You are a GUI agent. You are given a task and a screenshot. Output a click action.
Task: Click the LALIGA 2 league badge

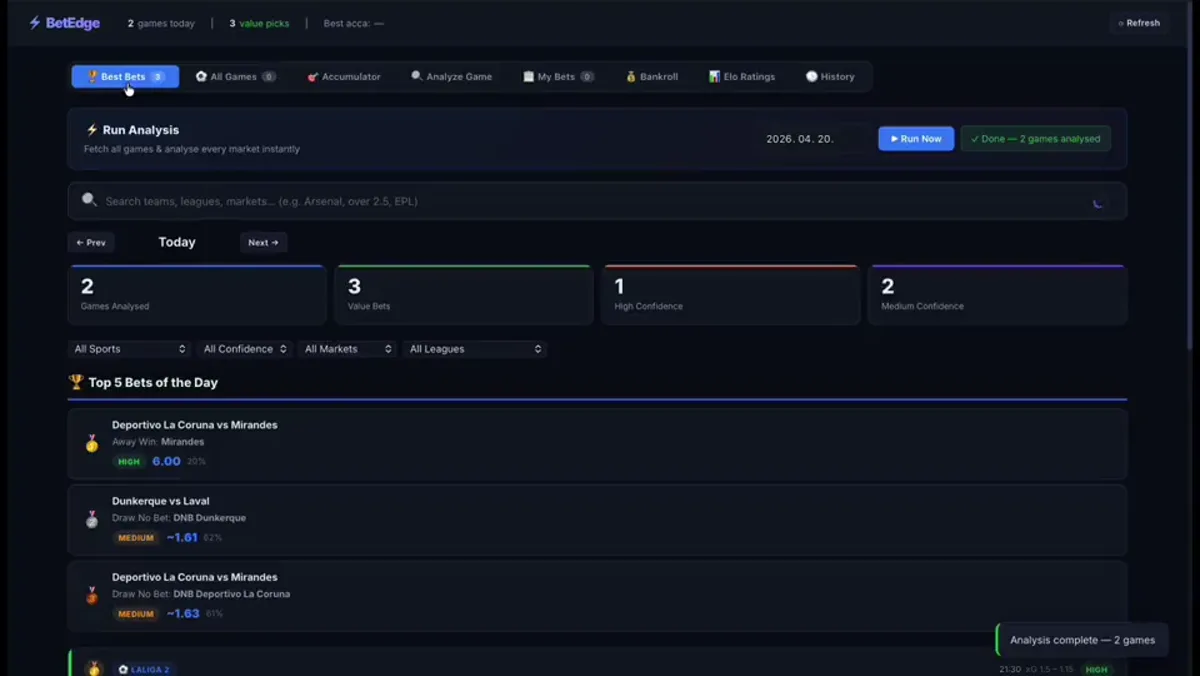pos(143,669)
